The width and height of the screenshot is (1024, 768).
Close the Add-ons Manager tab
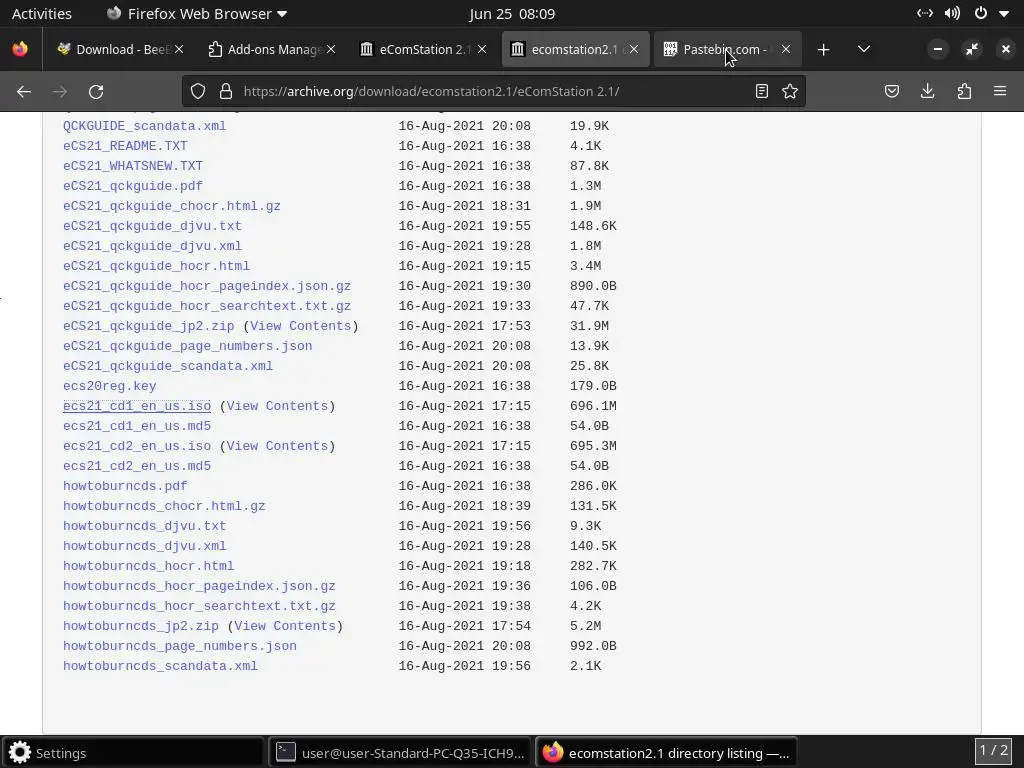331,50
